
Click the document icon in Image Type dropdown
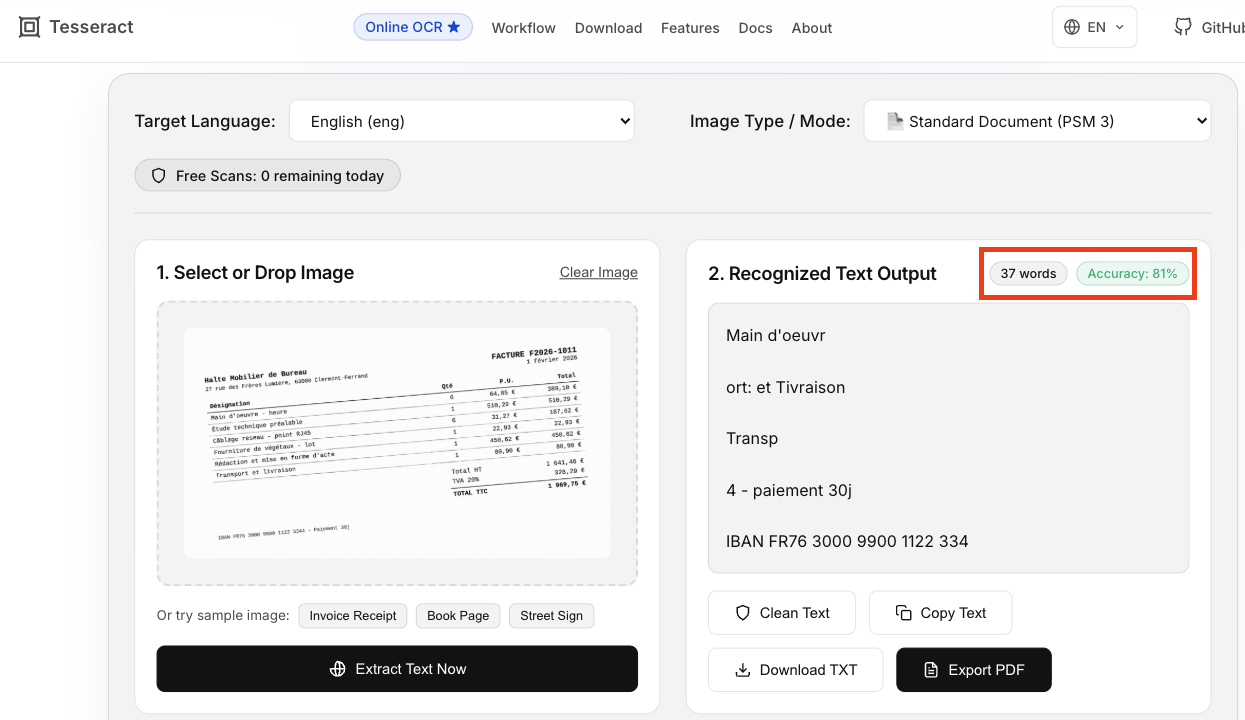(895, 121)
